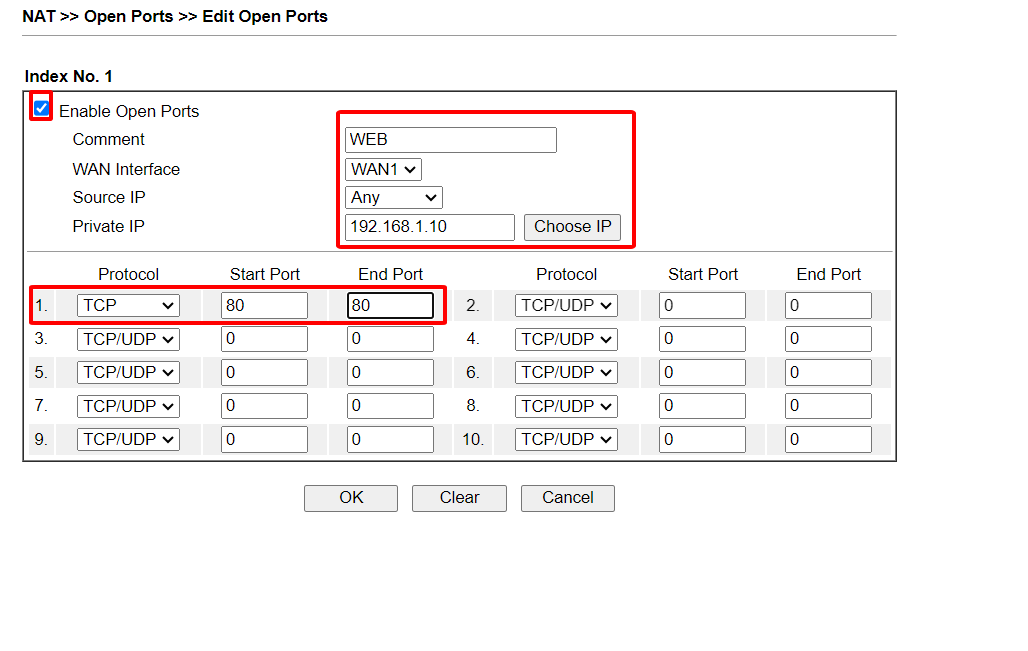The height and width of the screenshot is (651, 1028).
Task: Click the Comment field containing WEB
Action: 450,140
